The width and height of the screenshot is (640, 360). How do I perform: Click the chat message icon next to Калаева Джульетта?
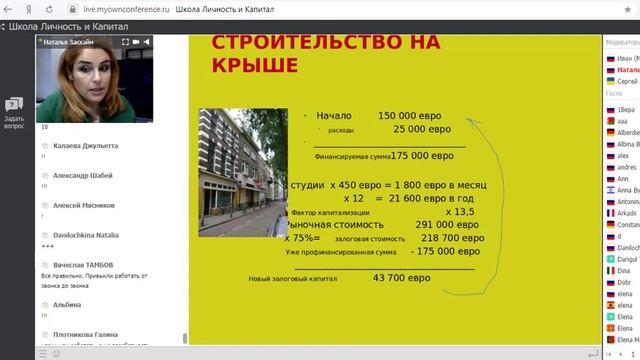click(x=45, y=146)
